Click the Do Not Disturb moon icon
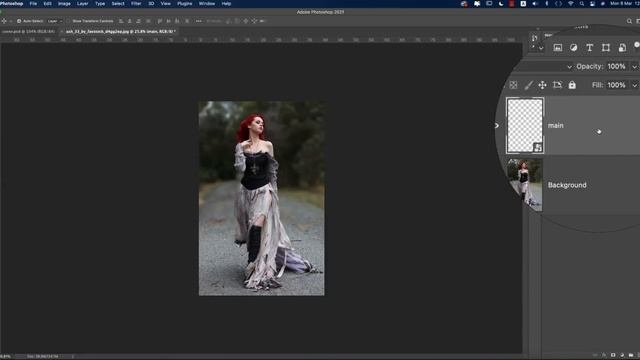The image size is (640, 360). click(501, 4)
